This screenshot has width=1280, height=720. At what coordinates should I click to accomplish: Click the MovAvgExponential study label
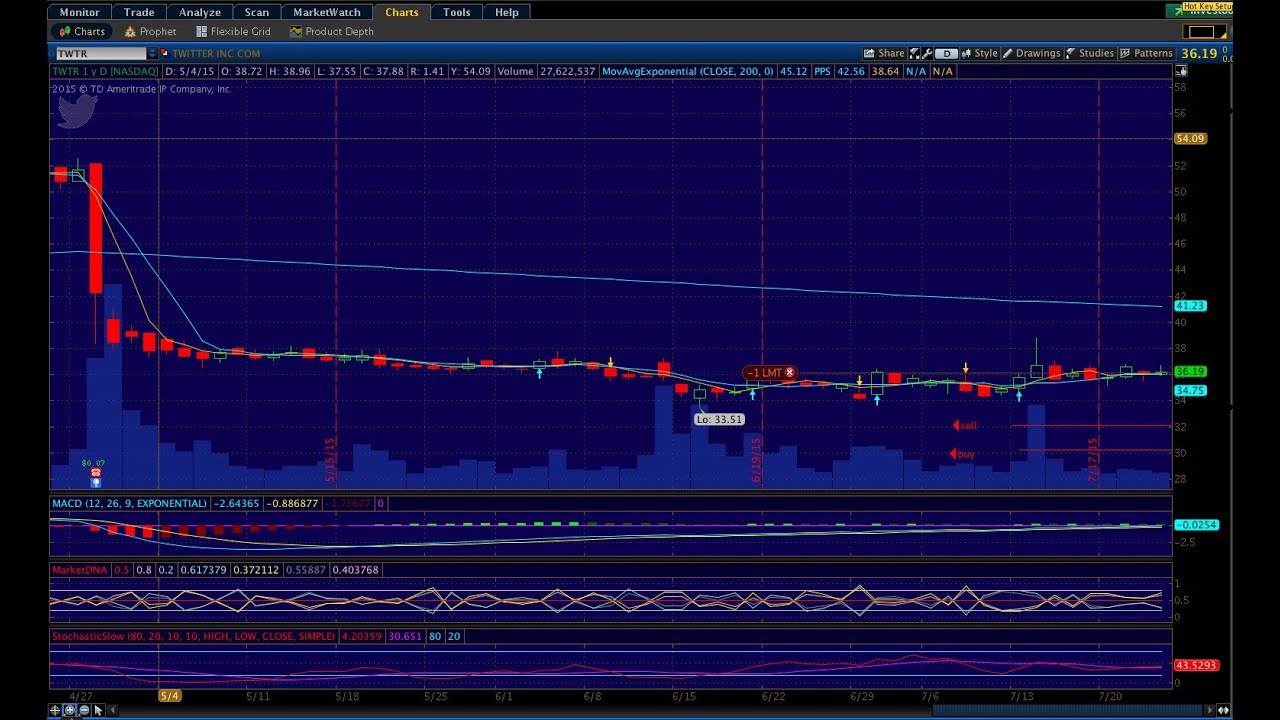pos(688,71)
